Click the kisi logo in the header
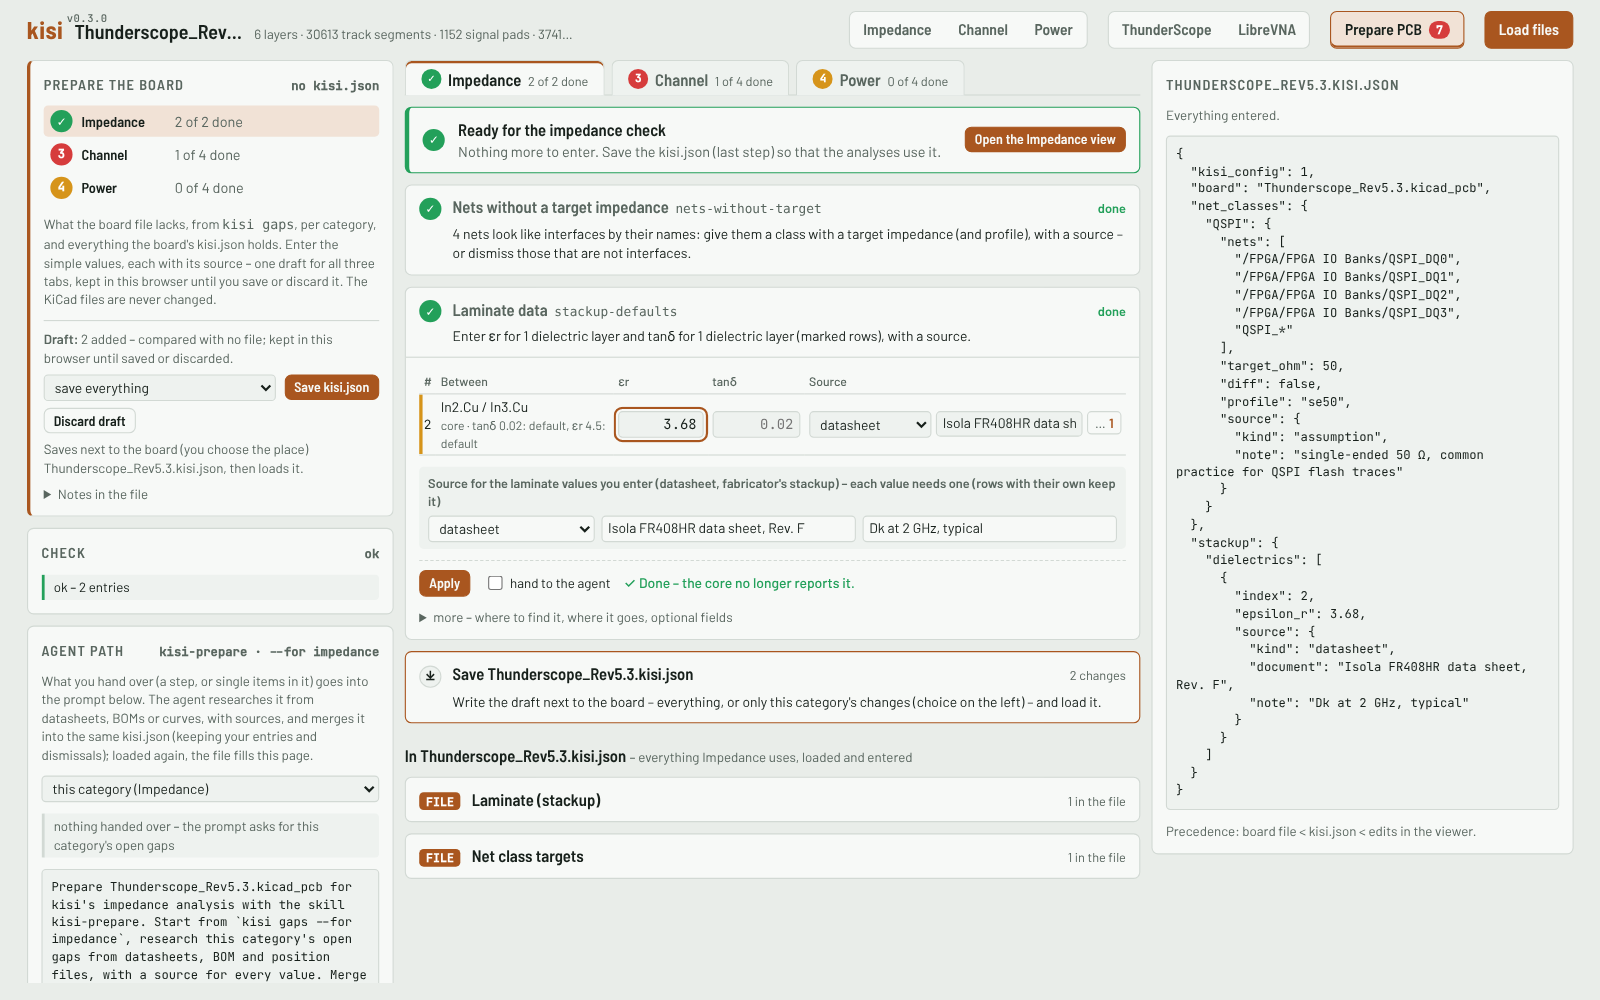1600x1000 pixels. [x=44, y=31]
